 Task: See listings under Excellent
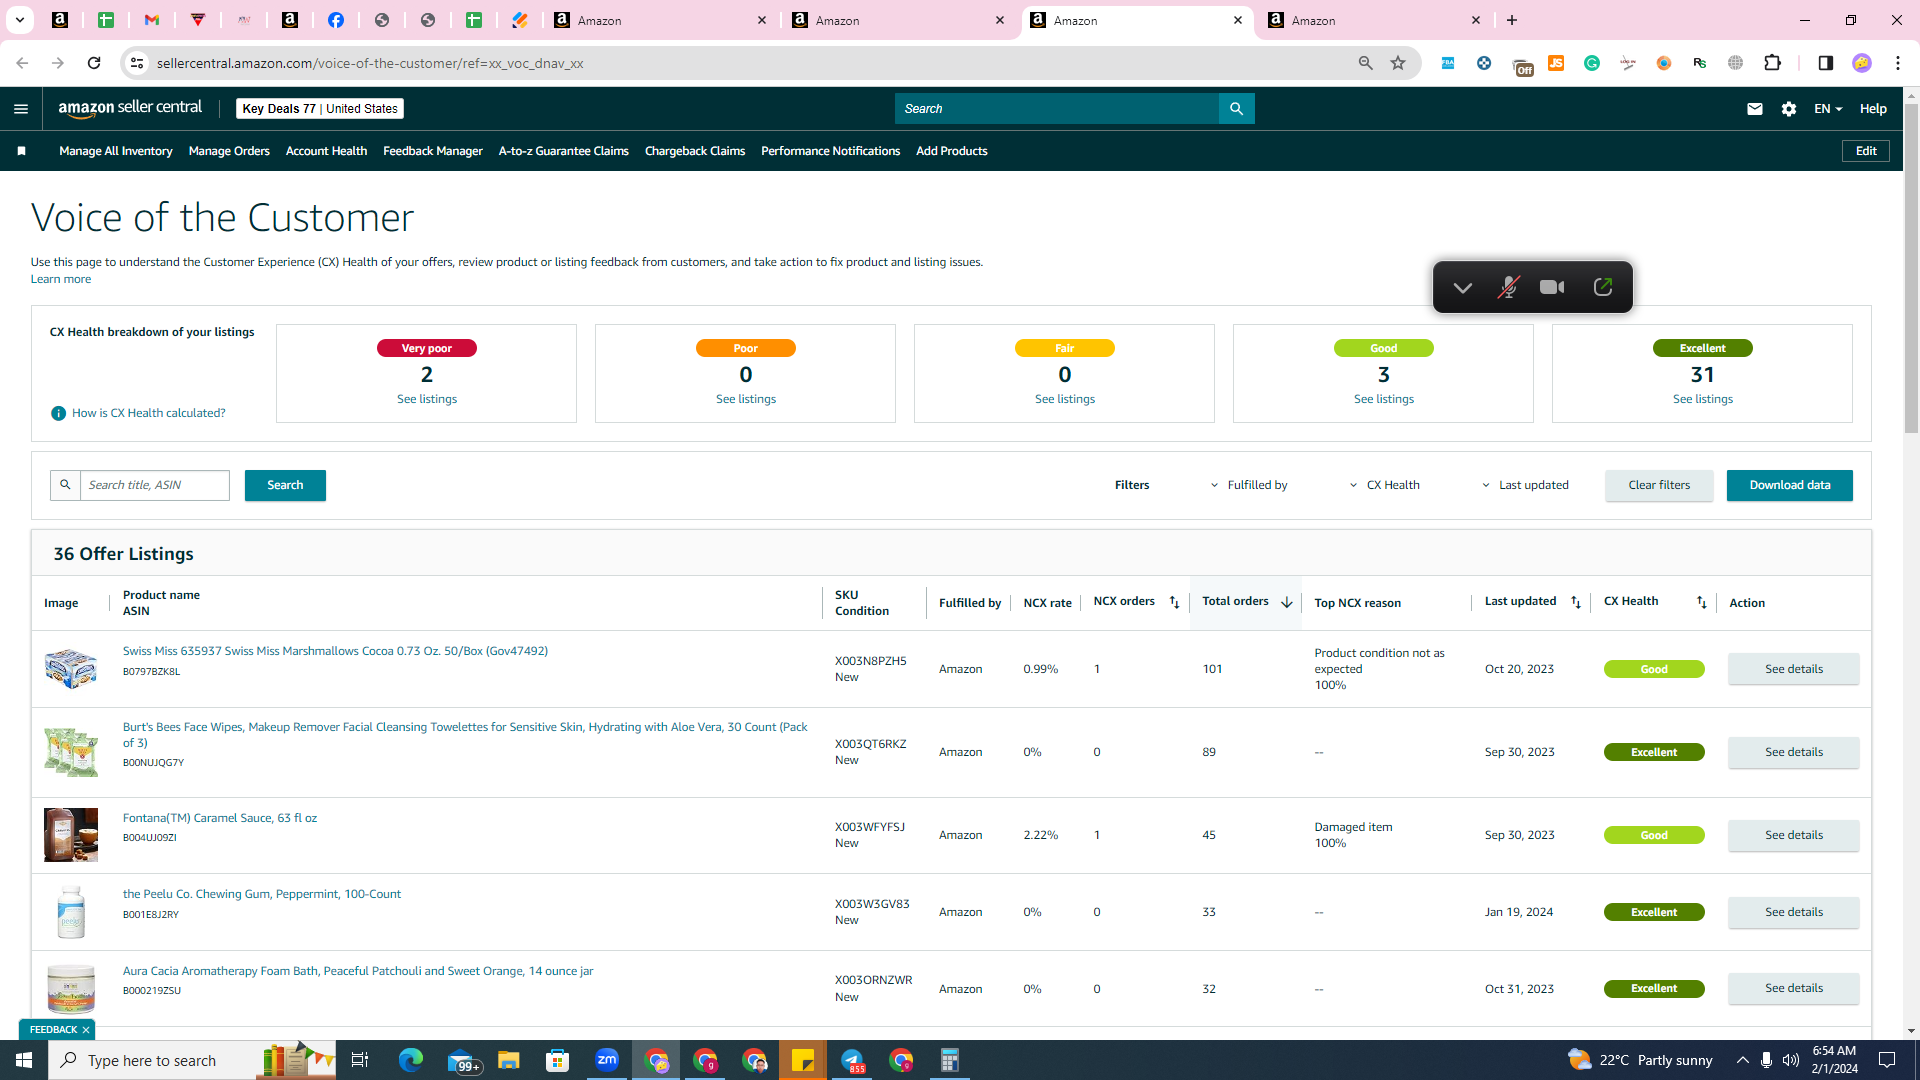[x=1703, y=399]
